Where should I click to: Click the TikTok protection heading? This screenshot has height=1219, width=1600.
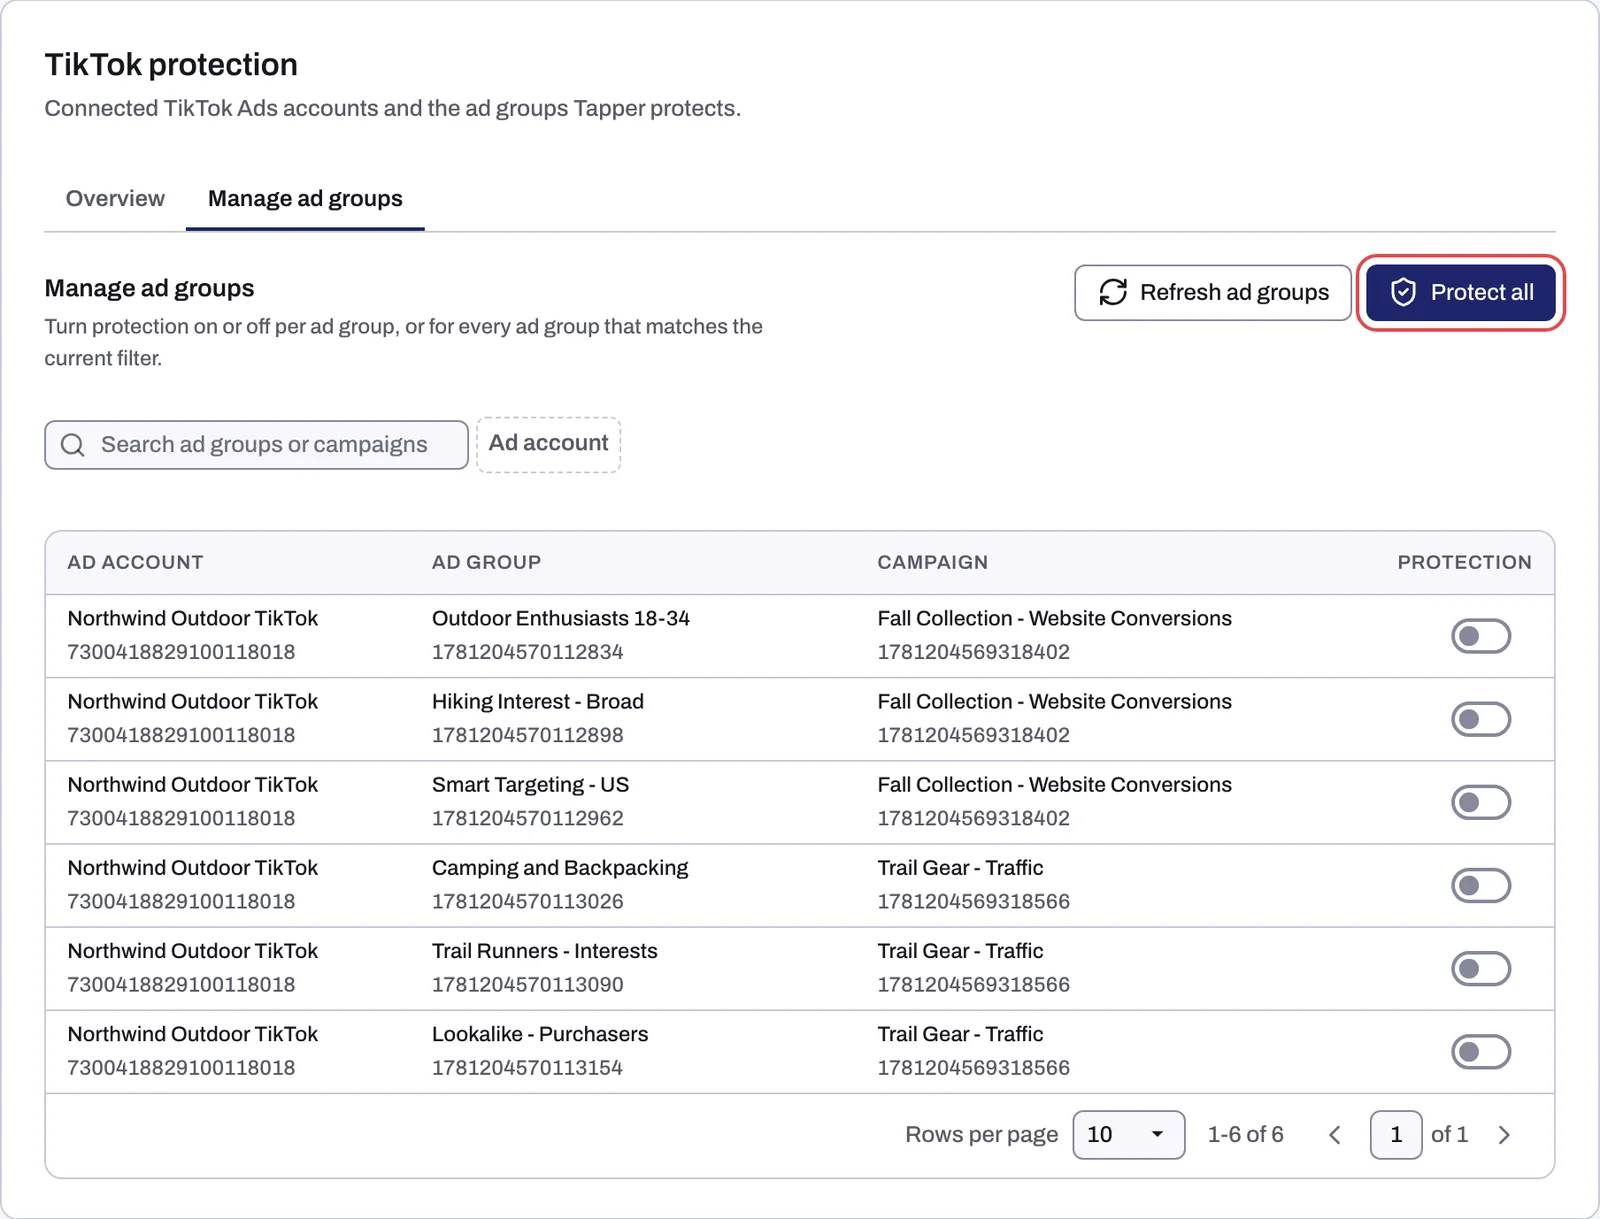pyautogui.click(x=171, y=64)
